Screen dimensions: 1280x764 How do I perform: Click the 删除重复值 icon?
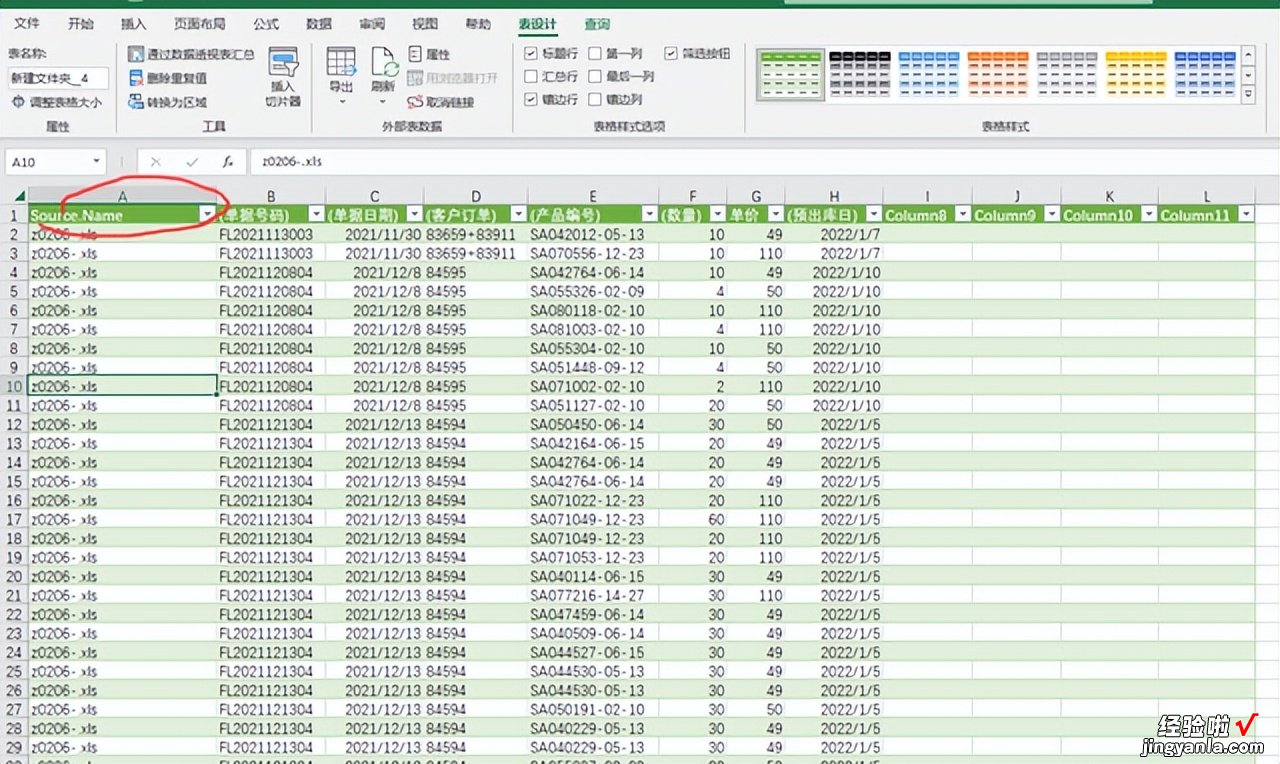137,78
